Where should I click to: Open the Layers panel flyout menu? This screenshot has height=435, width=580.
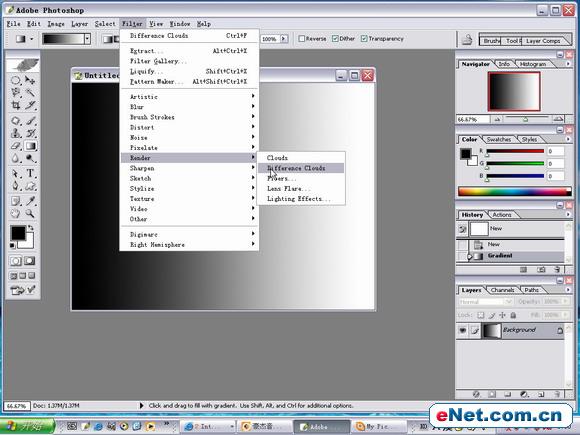coord(569,290)
